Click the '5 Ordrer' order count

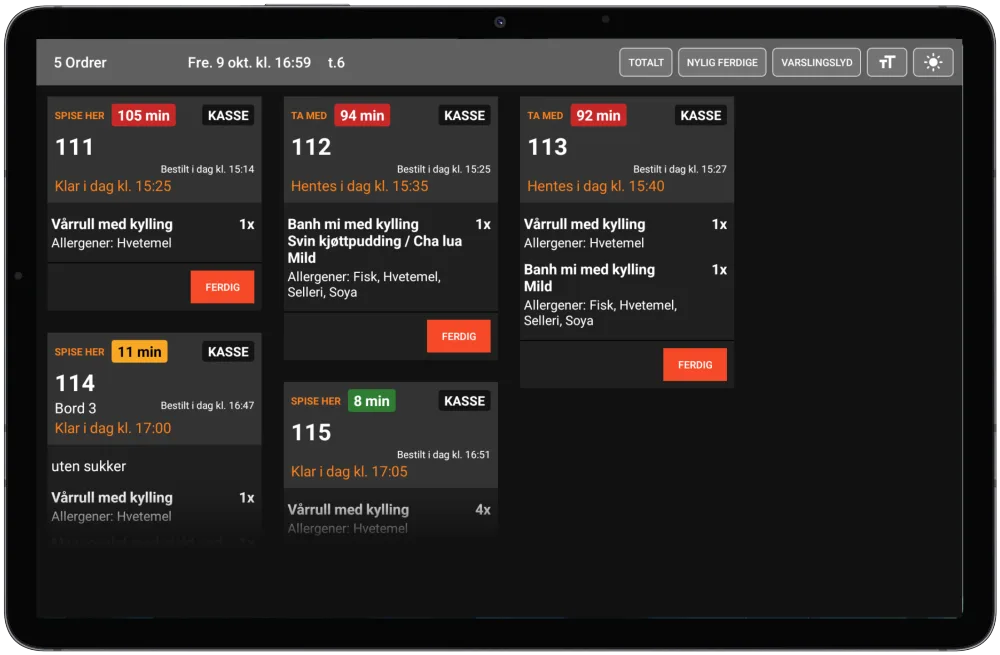click(x=80, y=63)
